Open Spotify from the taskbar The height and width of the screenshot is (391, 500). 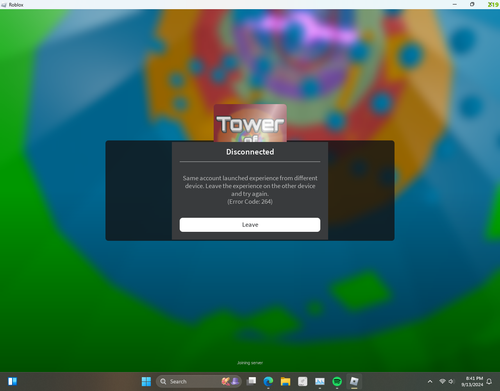coord(337,381)
